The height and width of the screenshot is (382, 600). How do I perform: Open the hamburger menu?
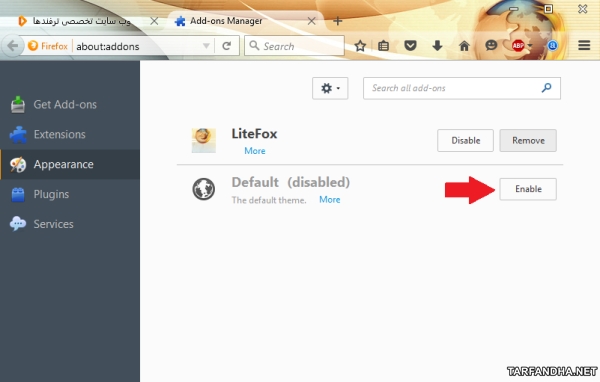point(584,46)
